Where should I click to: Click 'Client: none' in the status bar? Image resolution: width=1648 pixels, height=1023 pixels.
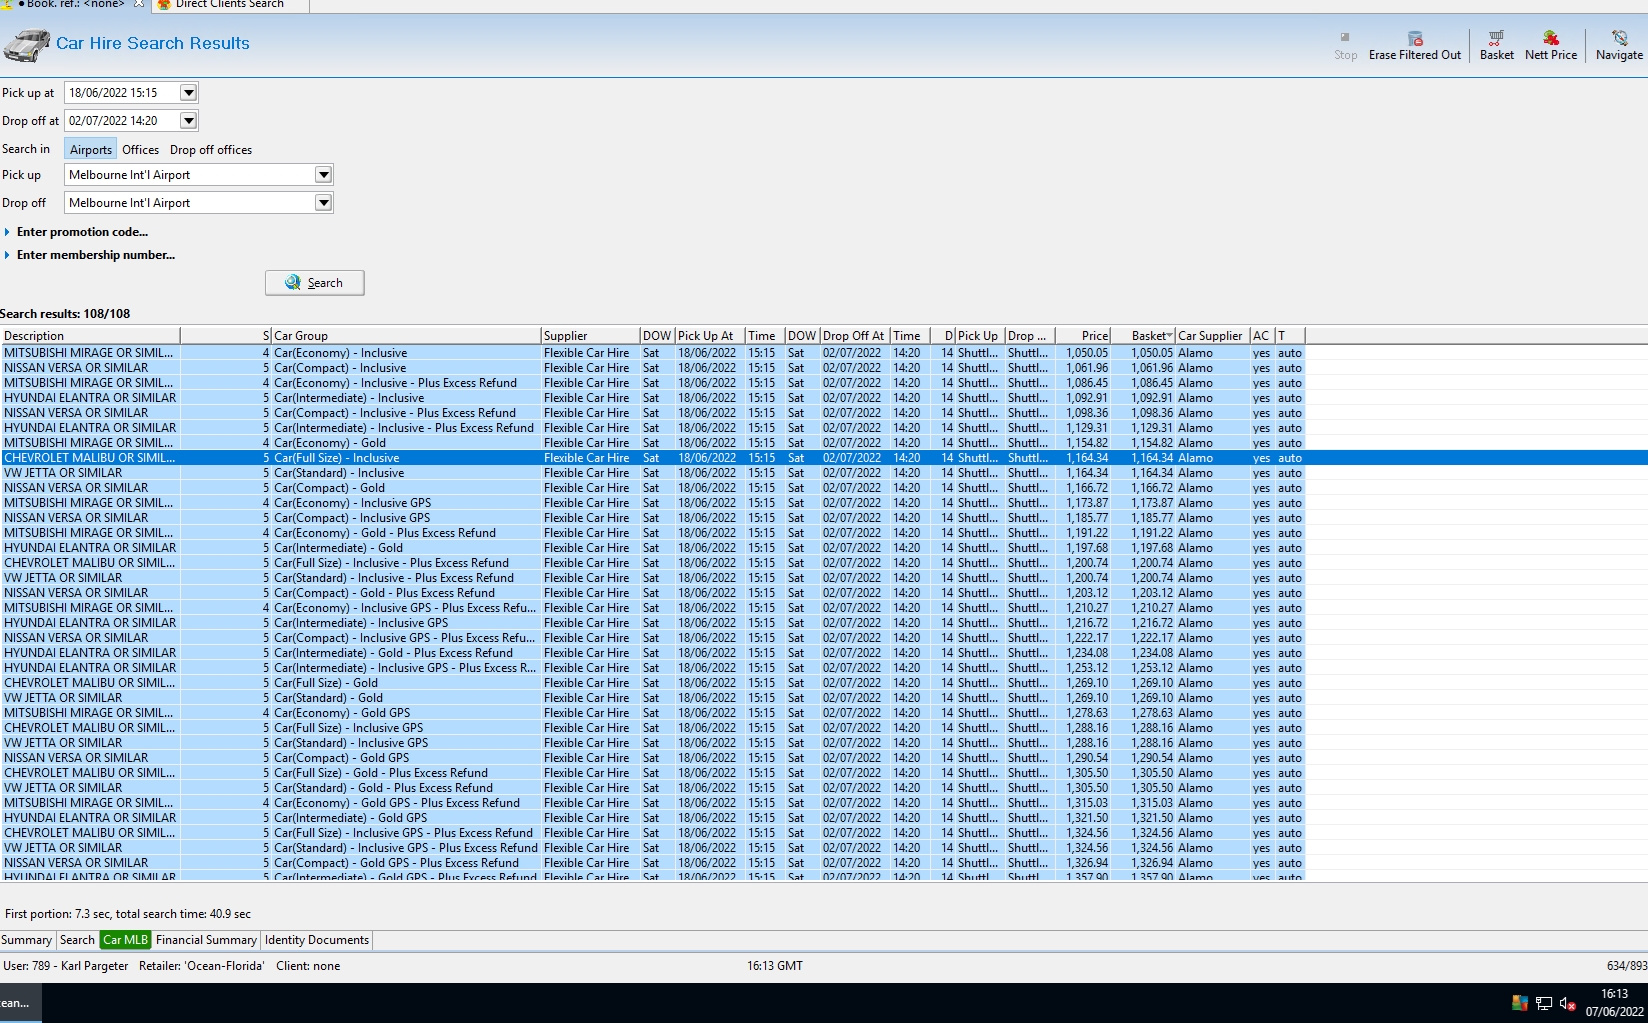[x=308, y=966]
